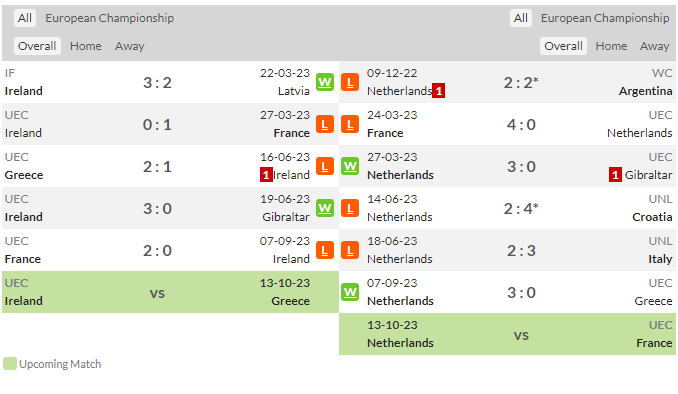
Task: Switch left panel to Away tab
Action: pyautogui.click(x=130, y=46)
